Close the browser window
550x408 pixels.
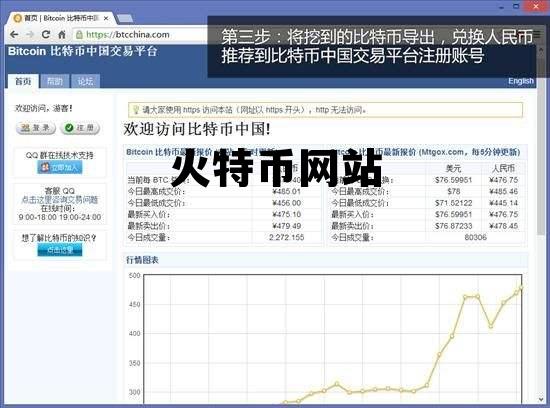tap(536, 6)
